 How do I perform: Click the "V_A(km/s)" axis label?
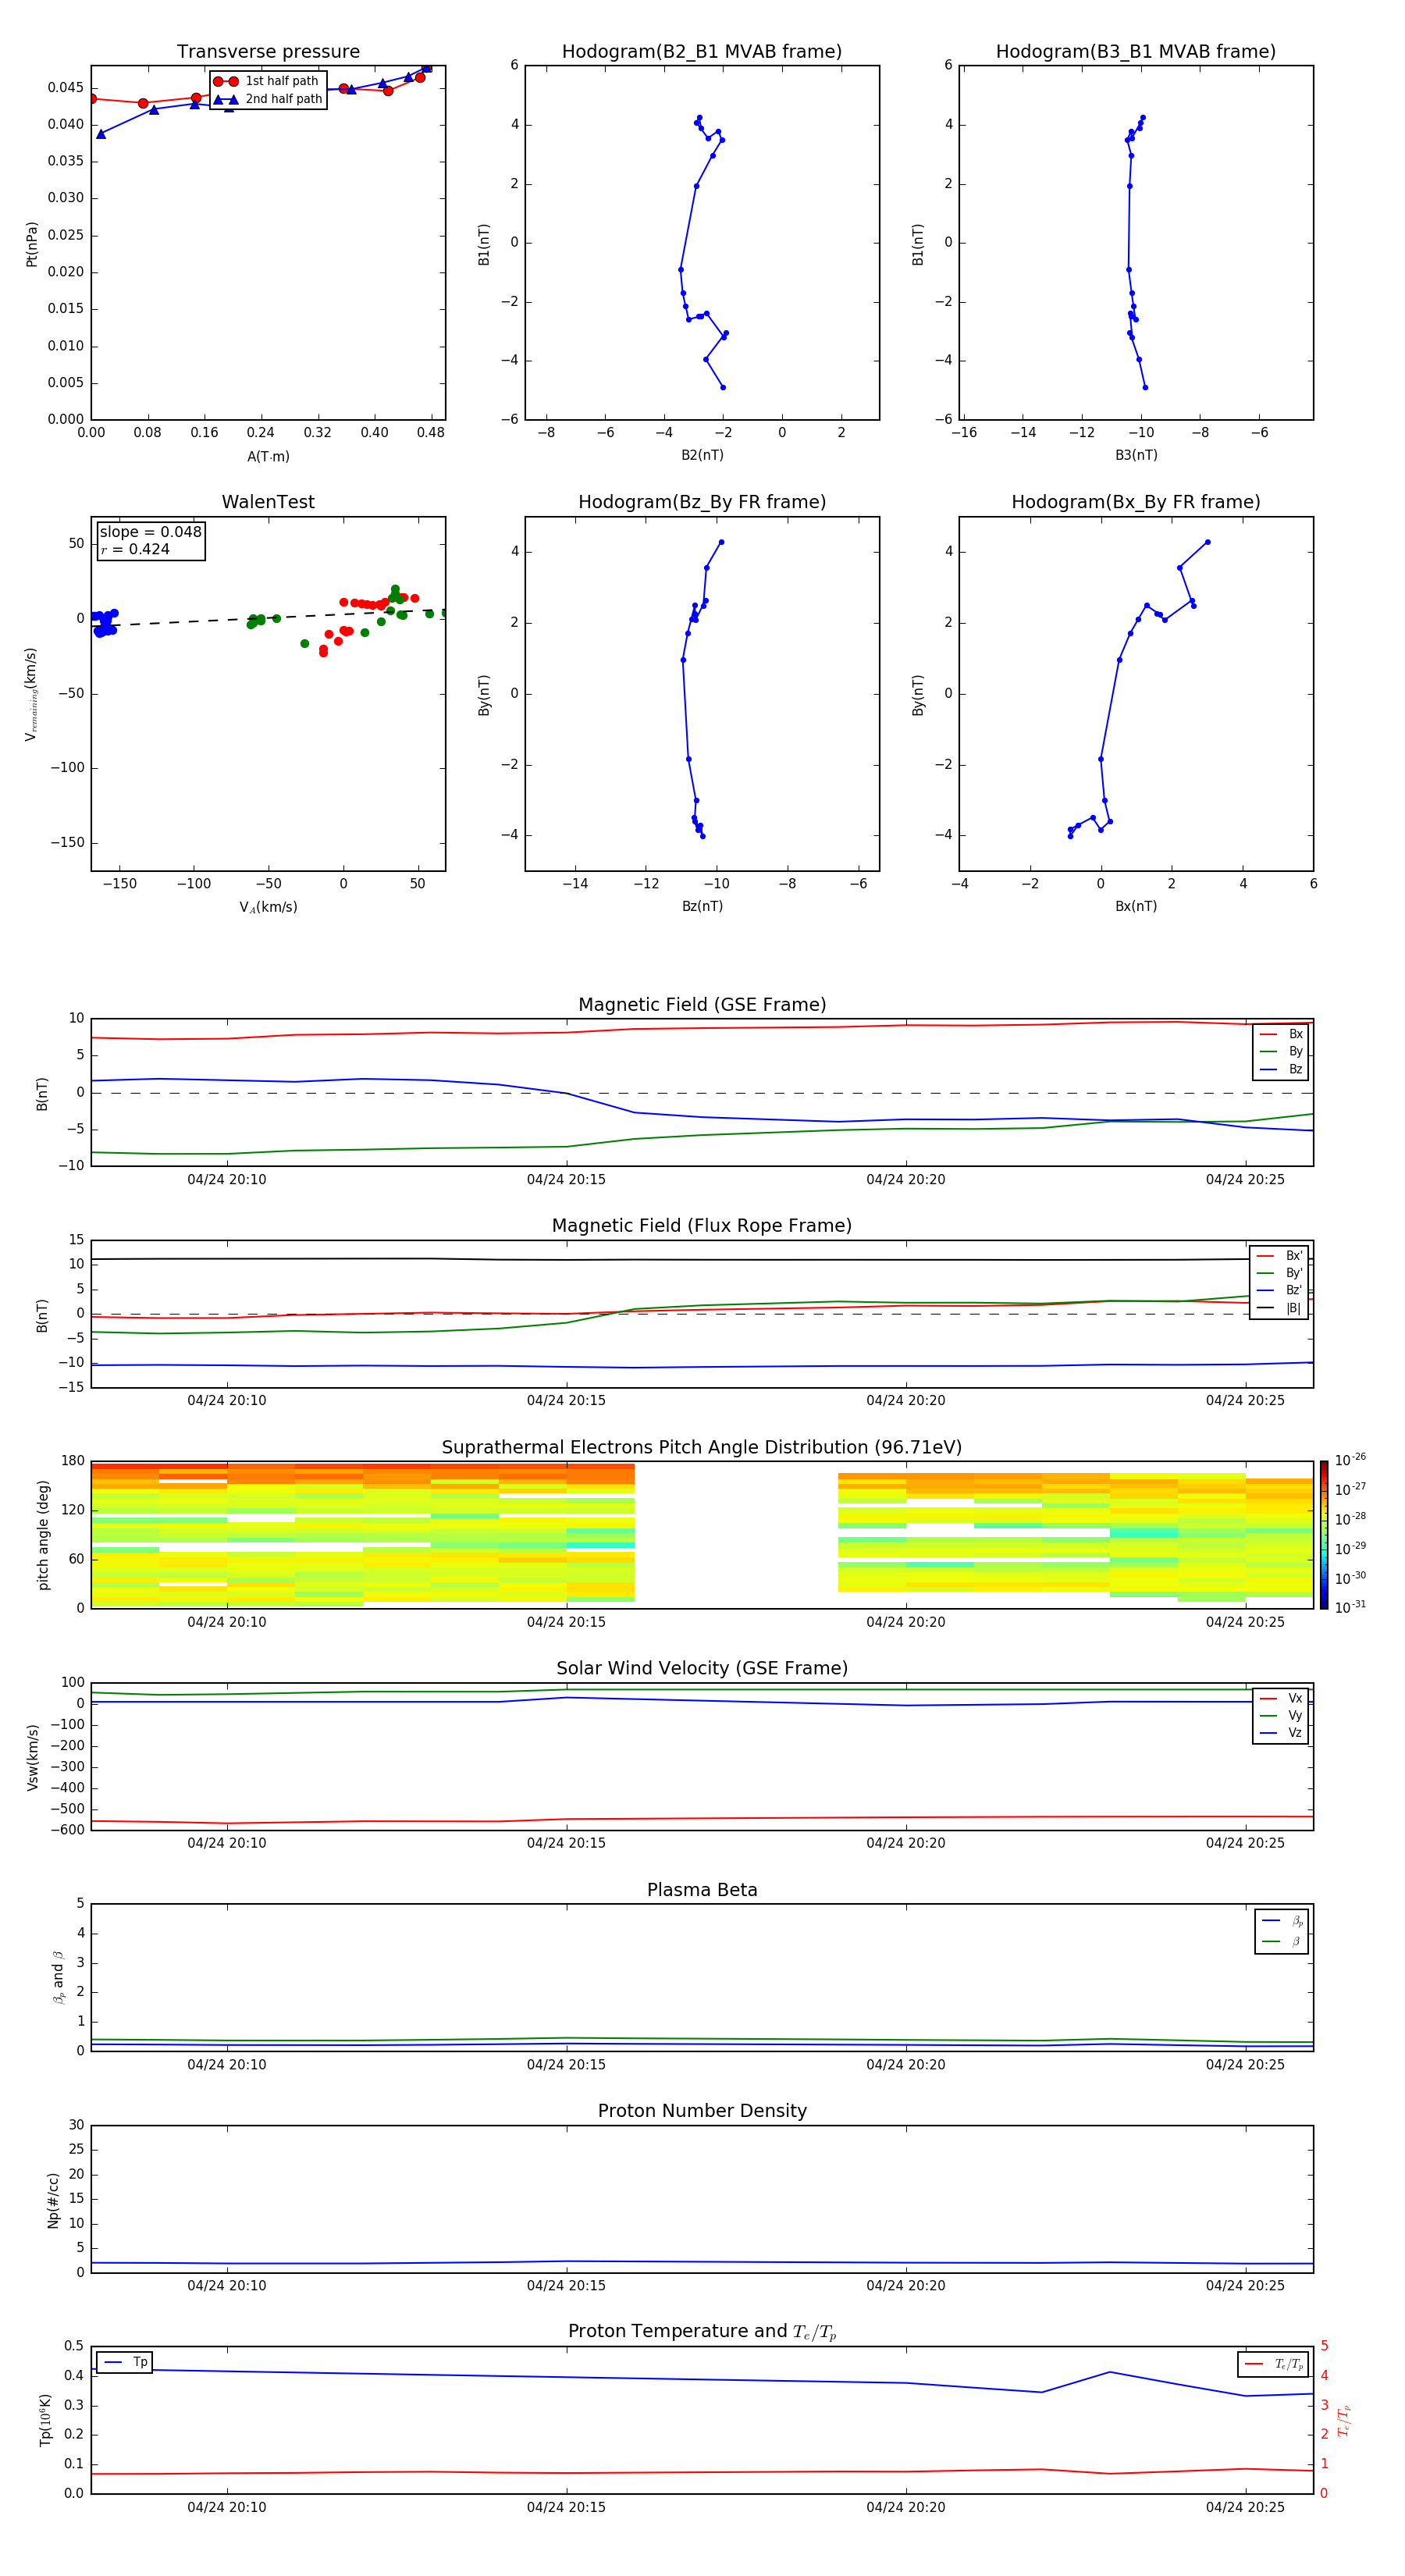[268, 908]
